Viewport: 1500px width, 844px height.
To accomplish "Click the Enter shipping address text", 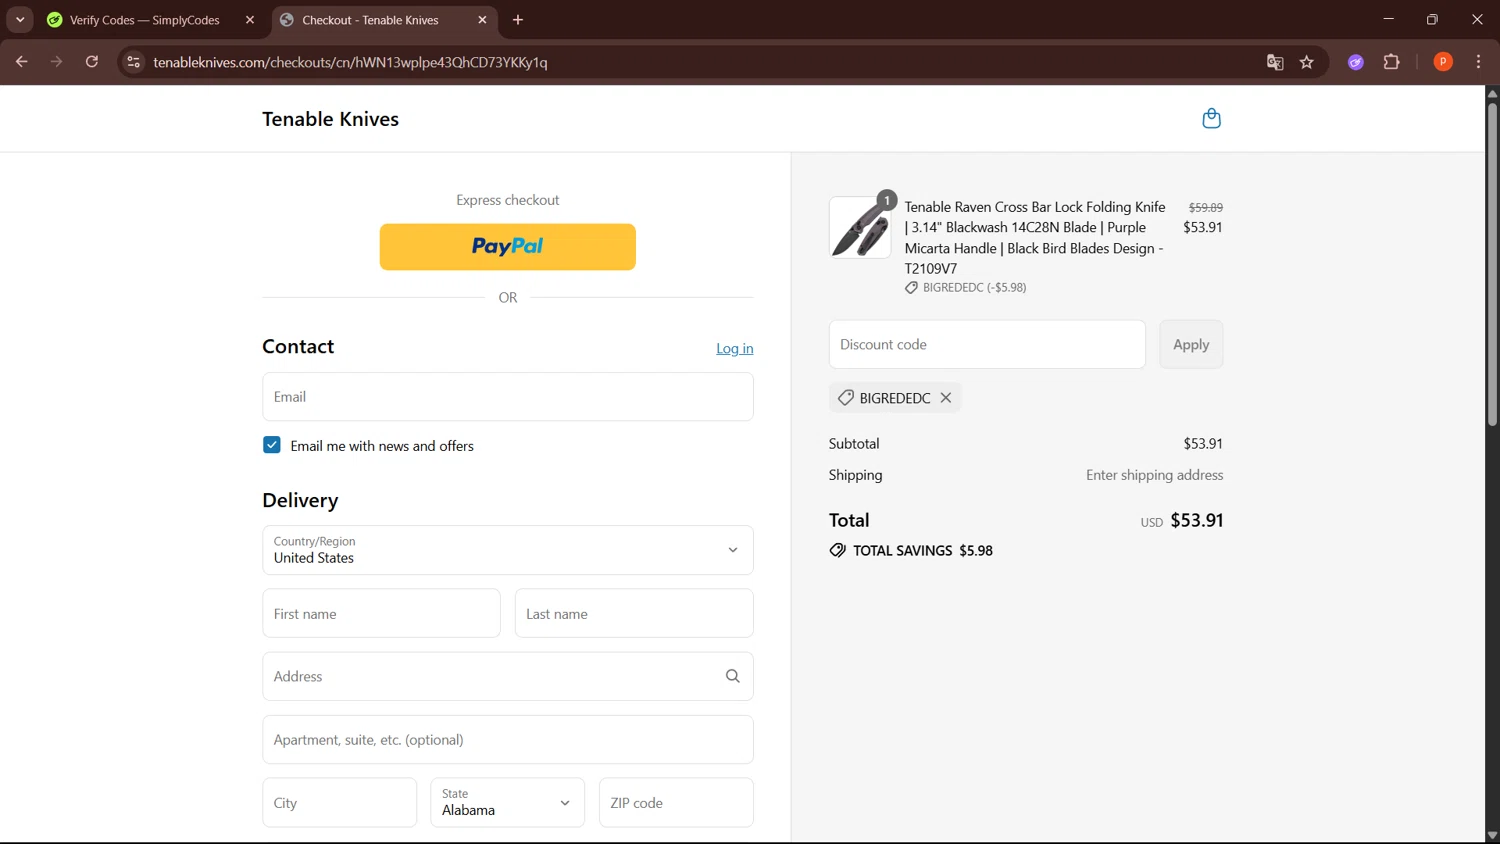I will click(1154, 475).
